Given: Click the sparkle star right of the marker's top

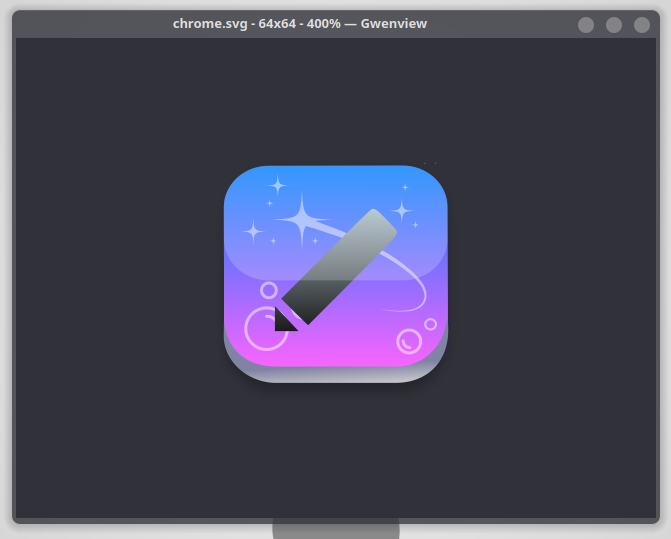Looking at the screenshot, I should click(402, 211).
